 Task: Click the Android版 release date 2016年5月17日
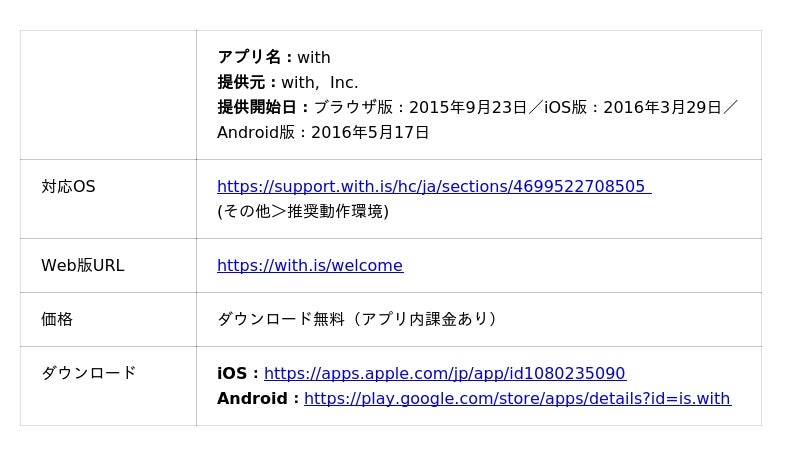point(370,132)
